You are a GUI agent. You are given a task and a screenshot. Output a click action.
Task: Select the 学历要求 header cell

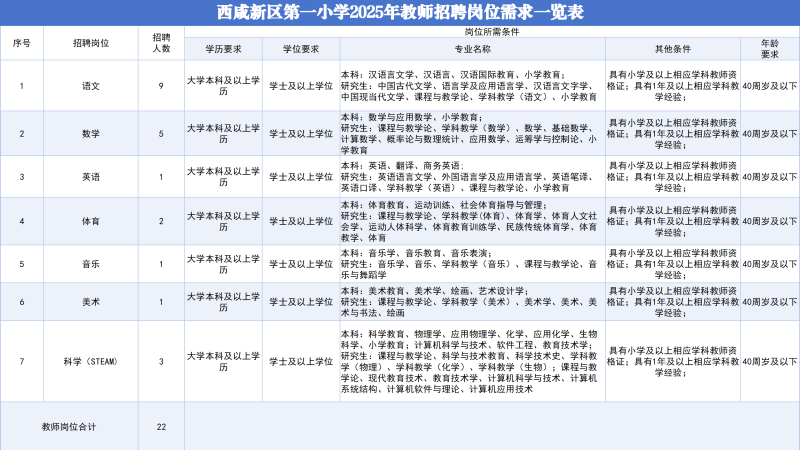click(x=223, y=50)
